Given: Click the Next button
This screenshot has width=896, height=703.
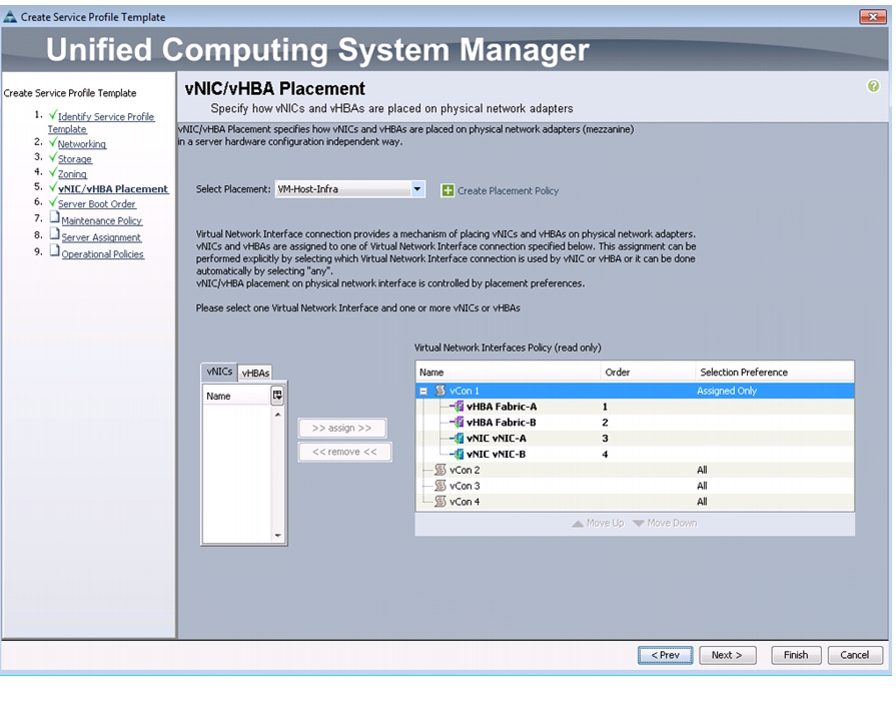Looking at the screenshot, I should pyautogui.click(x=727, y=655).
